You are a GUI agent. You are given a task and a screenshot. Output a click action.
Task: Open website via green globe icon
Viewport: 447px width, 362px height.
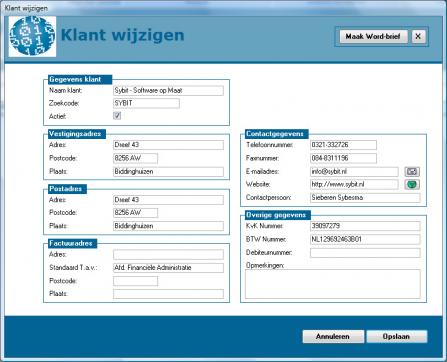[x=412, y=184]
